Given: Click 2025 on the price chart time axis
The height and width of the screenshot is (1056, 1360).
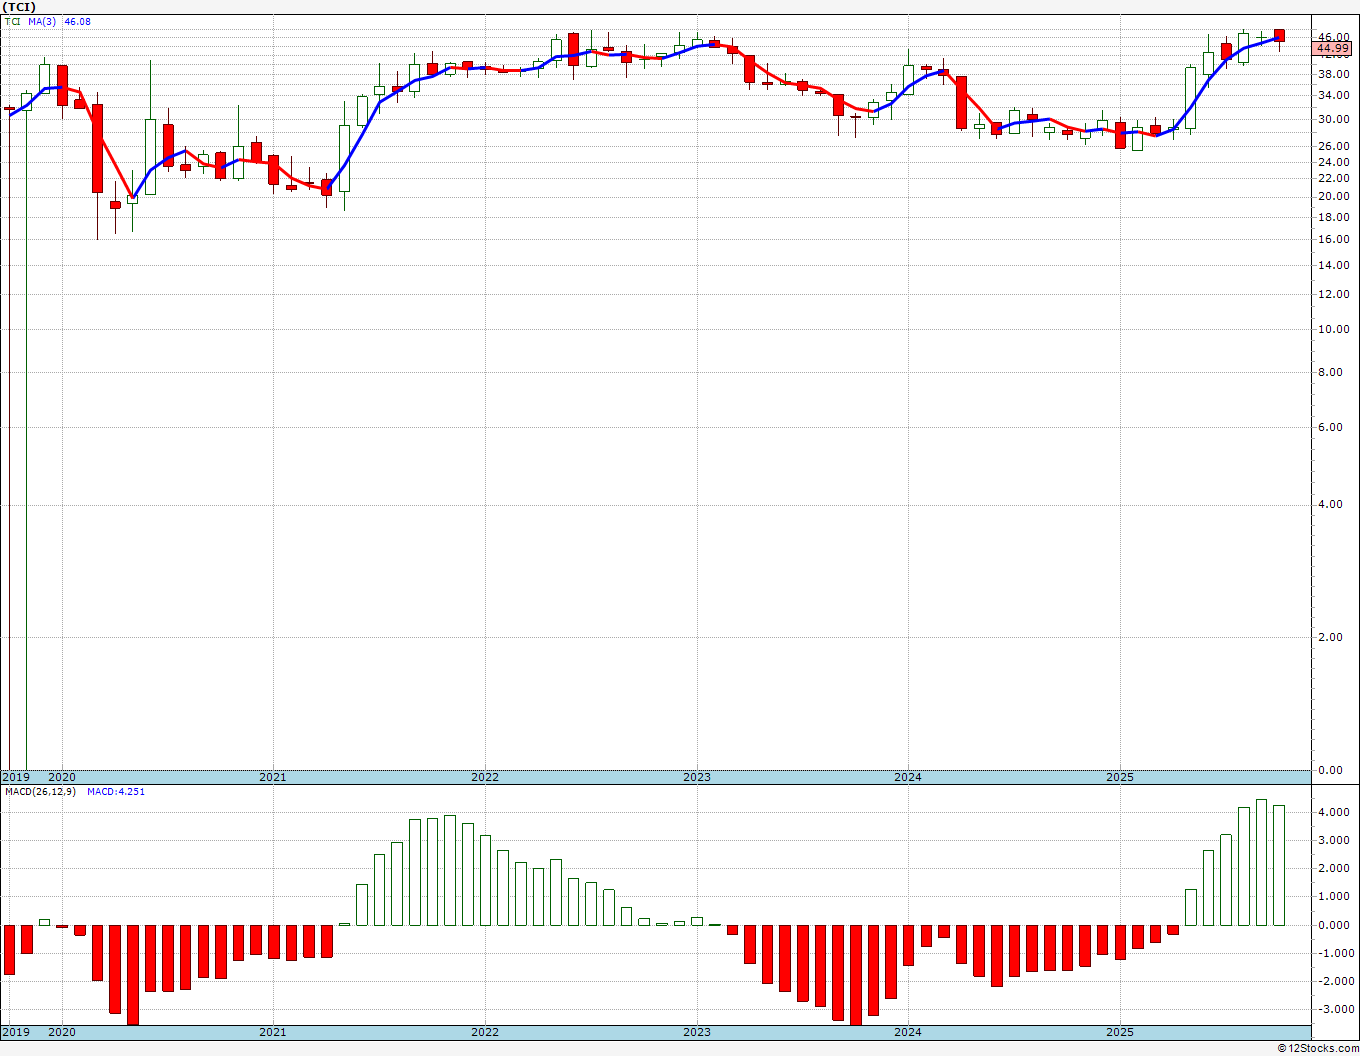Looking at the screenshot, I should click(1120, 777).
